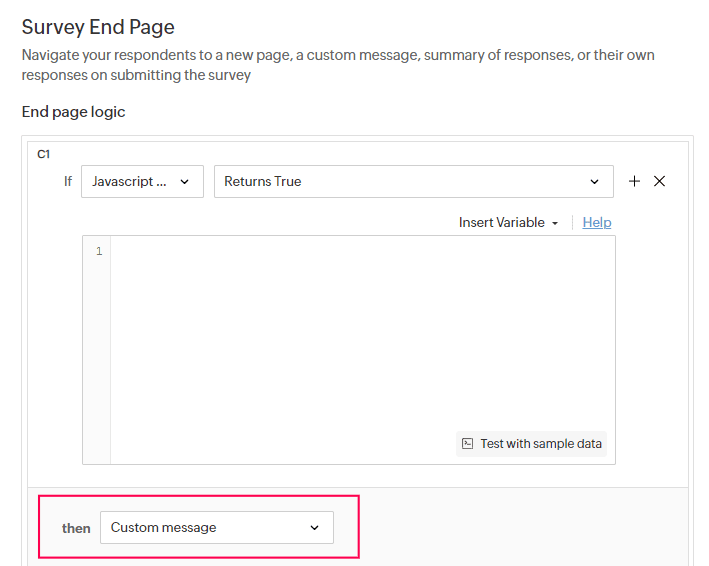Add a new condition with plus icon
The width and height of the screenshot is (709, 566).
click(634, 181)
